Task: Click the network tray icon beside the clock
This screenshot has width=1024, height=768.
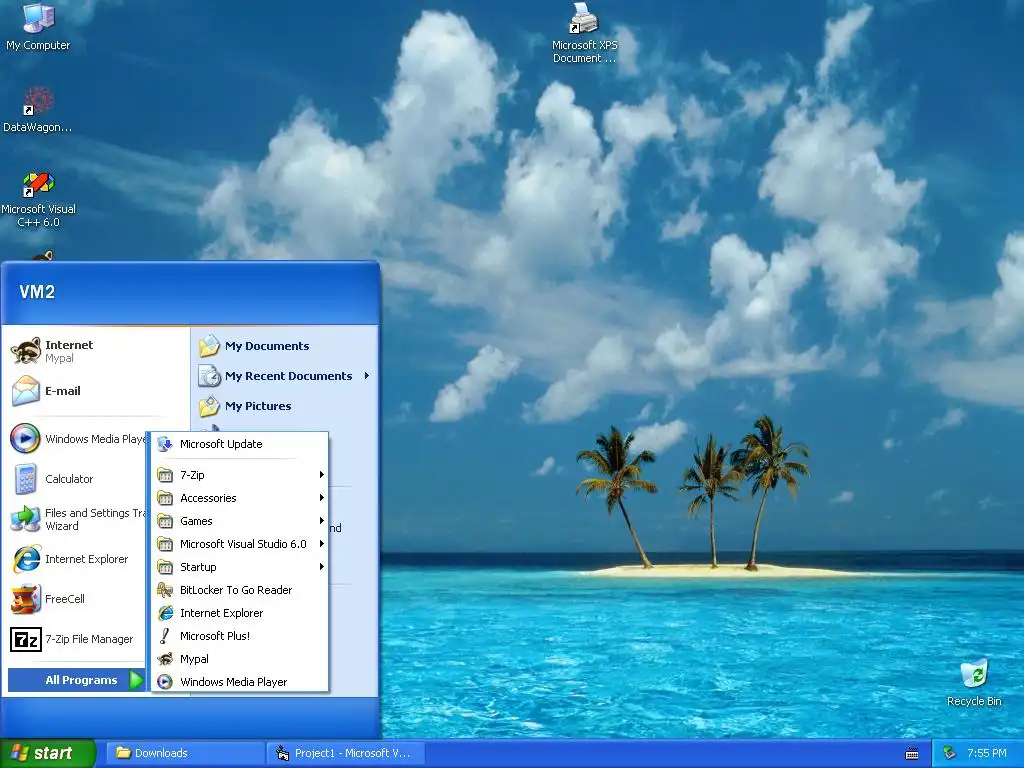Action: (x=950, y=754)
